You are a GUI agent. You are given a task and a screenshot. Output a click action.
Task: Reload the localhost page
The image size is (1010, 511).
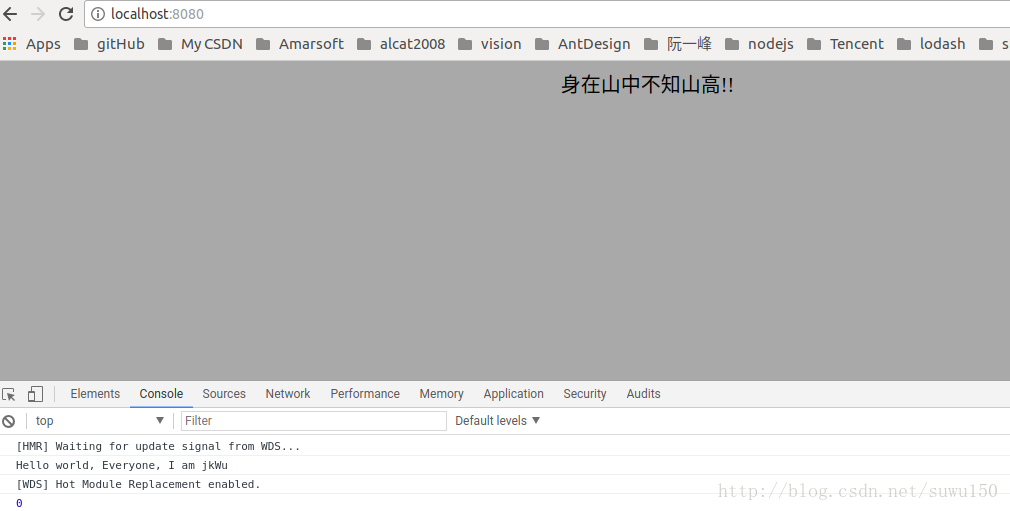point(66,14)
